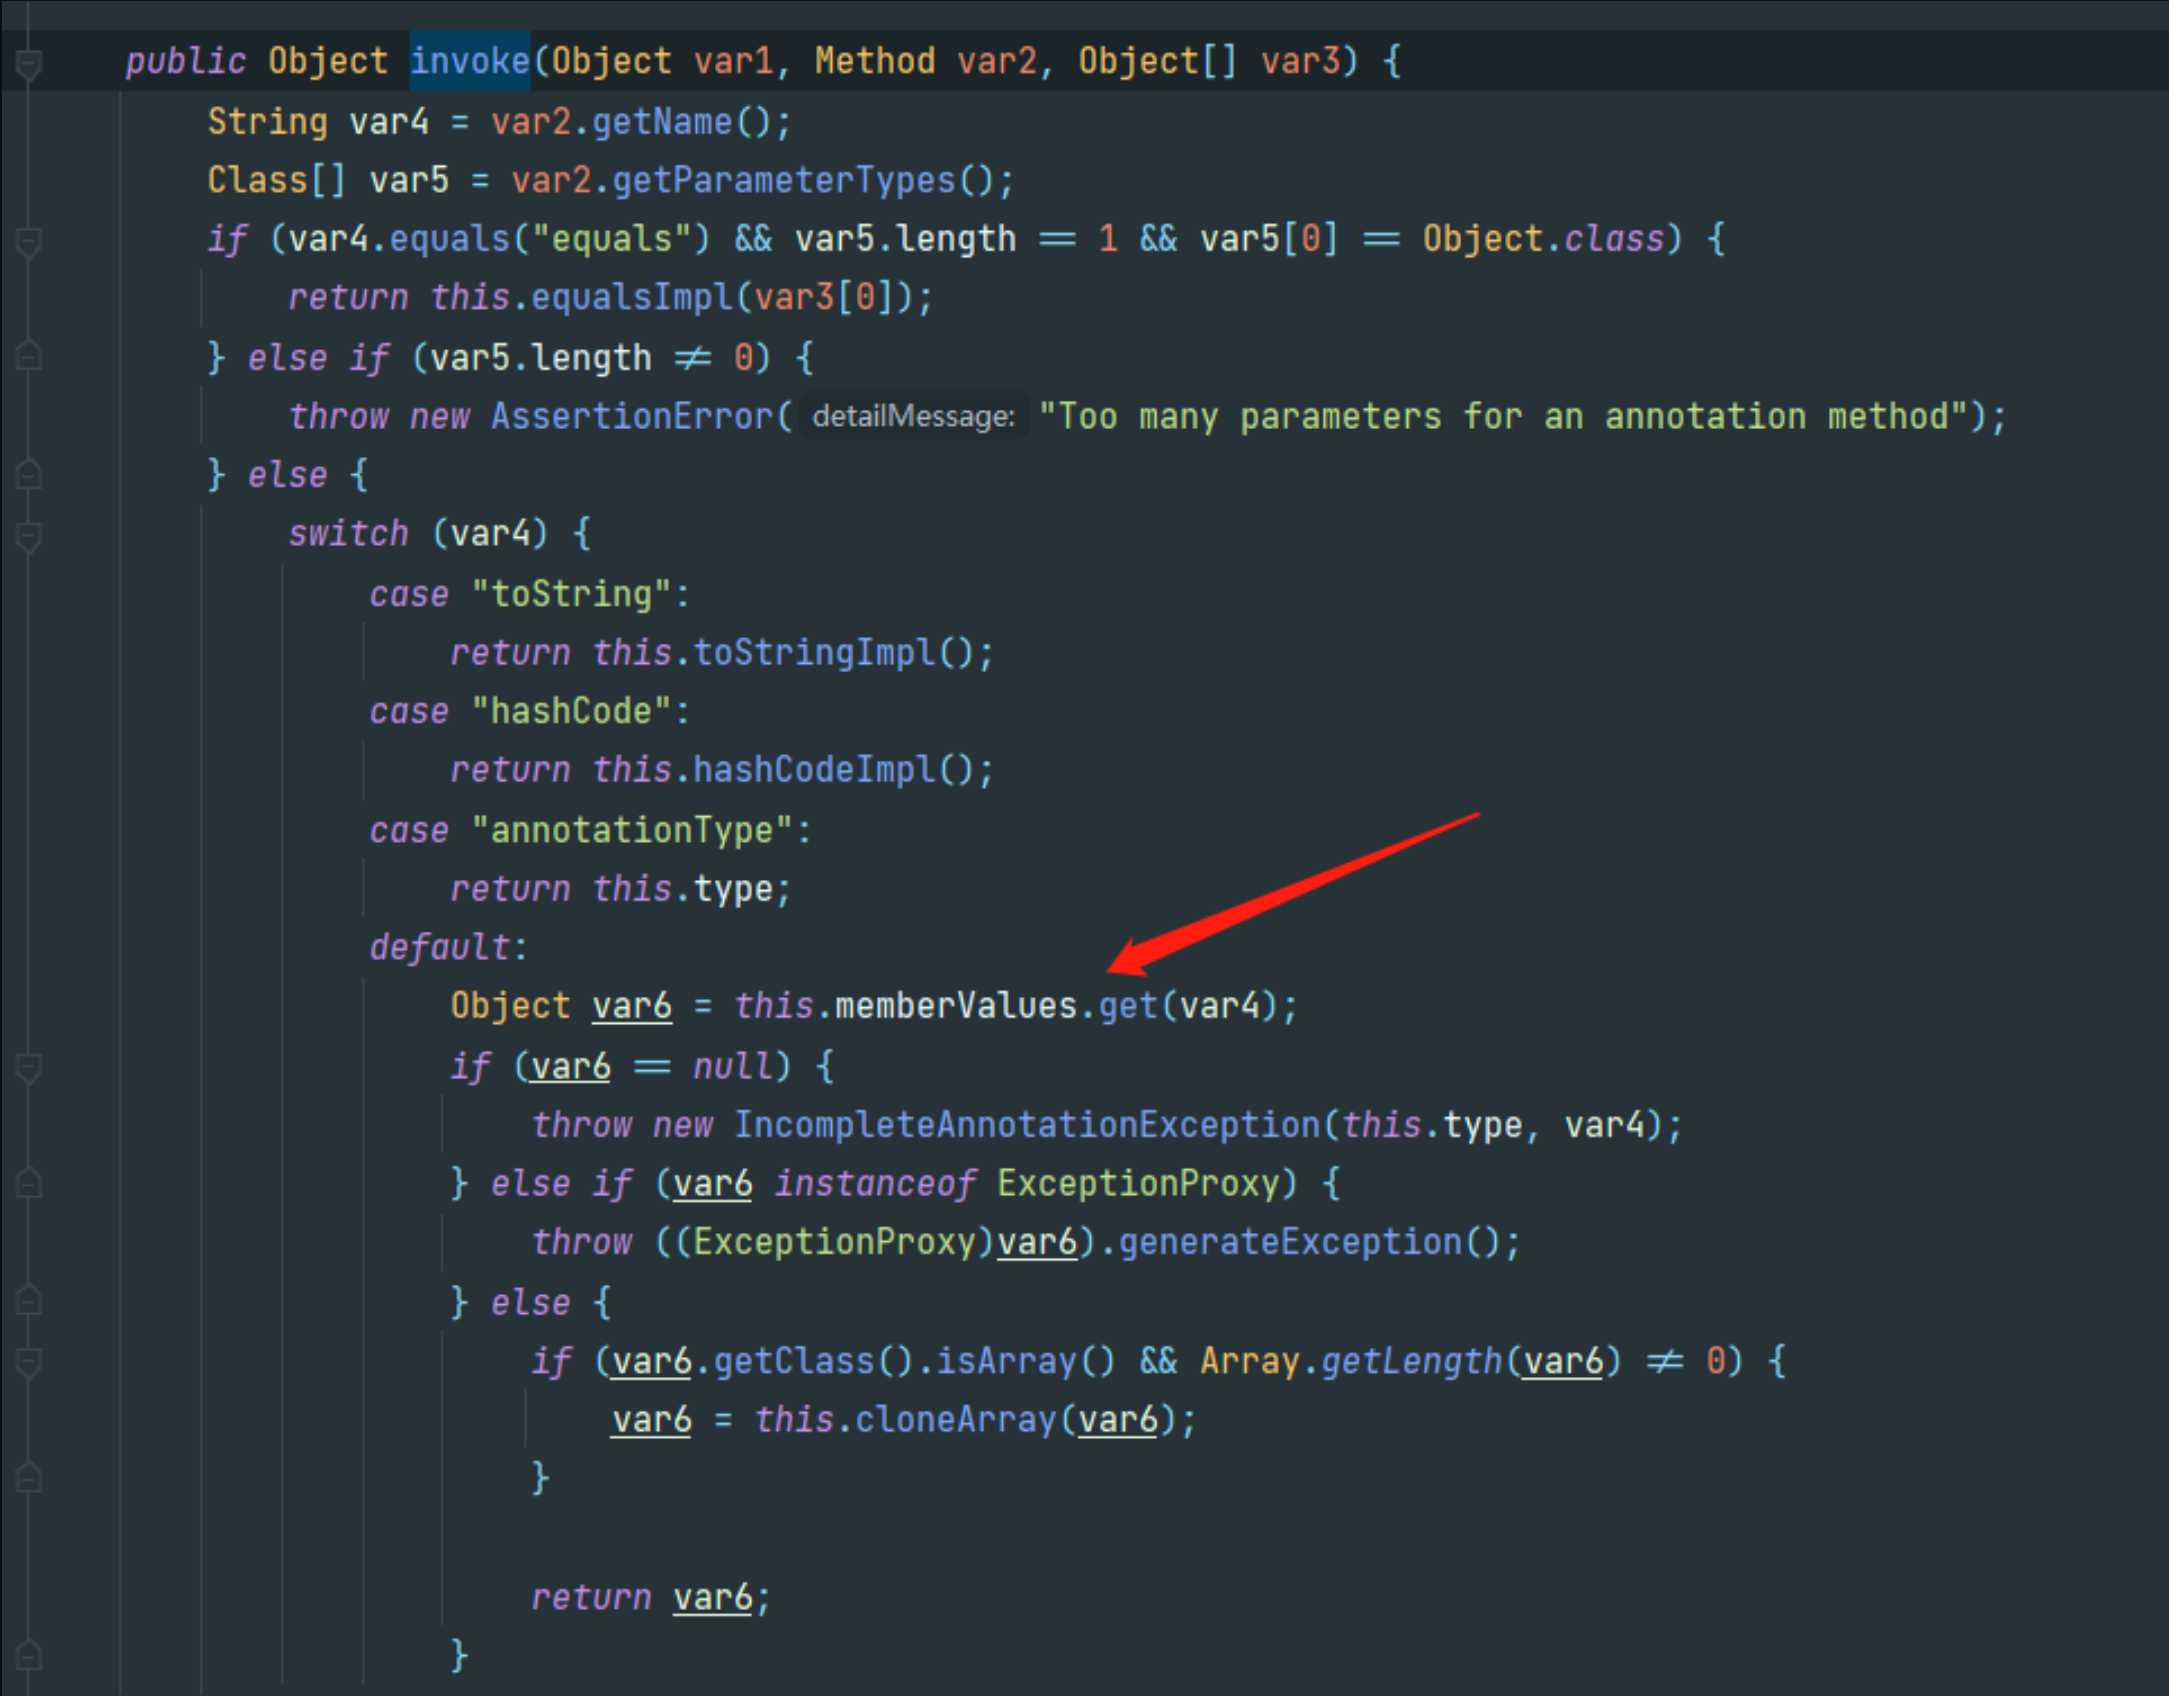Click the 'public' modifier keyword
The height and width of the screenshot is (1696, 2169).
(x=186, y=61)
